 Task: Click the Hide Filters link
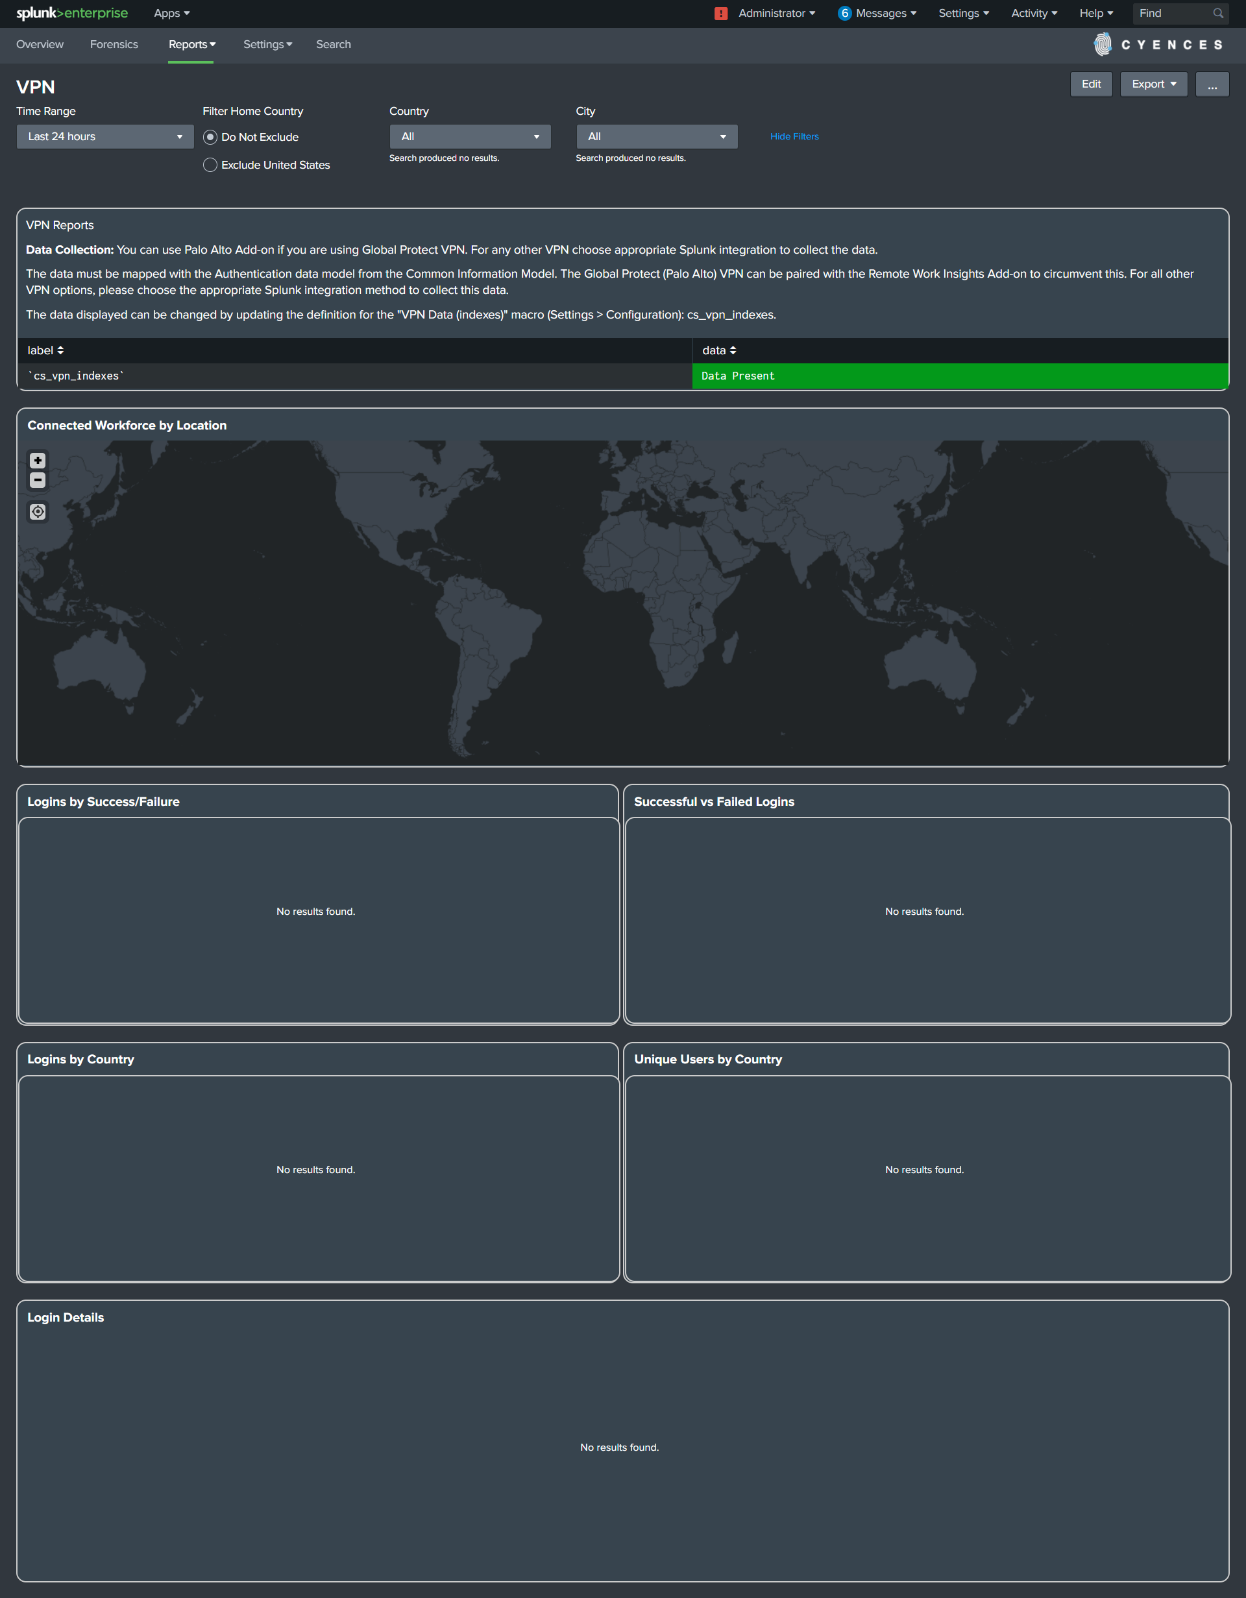[x=794, y=137]
